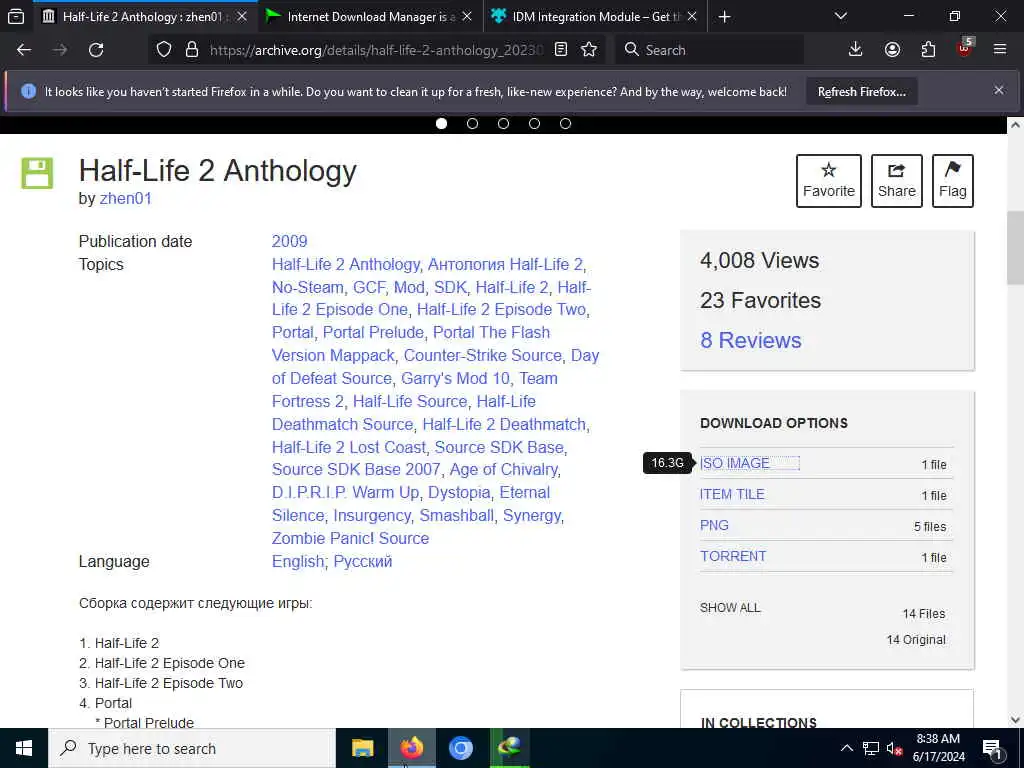Open the Firefox hamburger menu
Screen dimensions: 1024x768
tap(1000, 50)
